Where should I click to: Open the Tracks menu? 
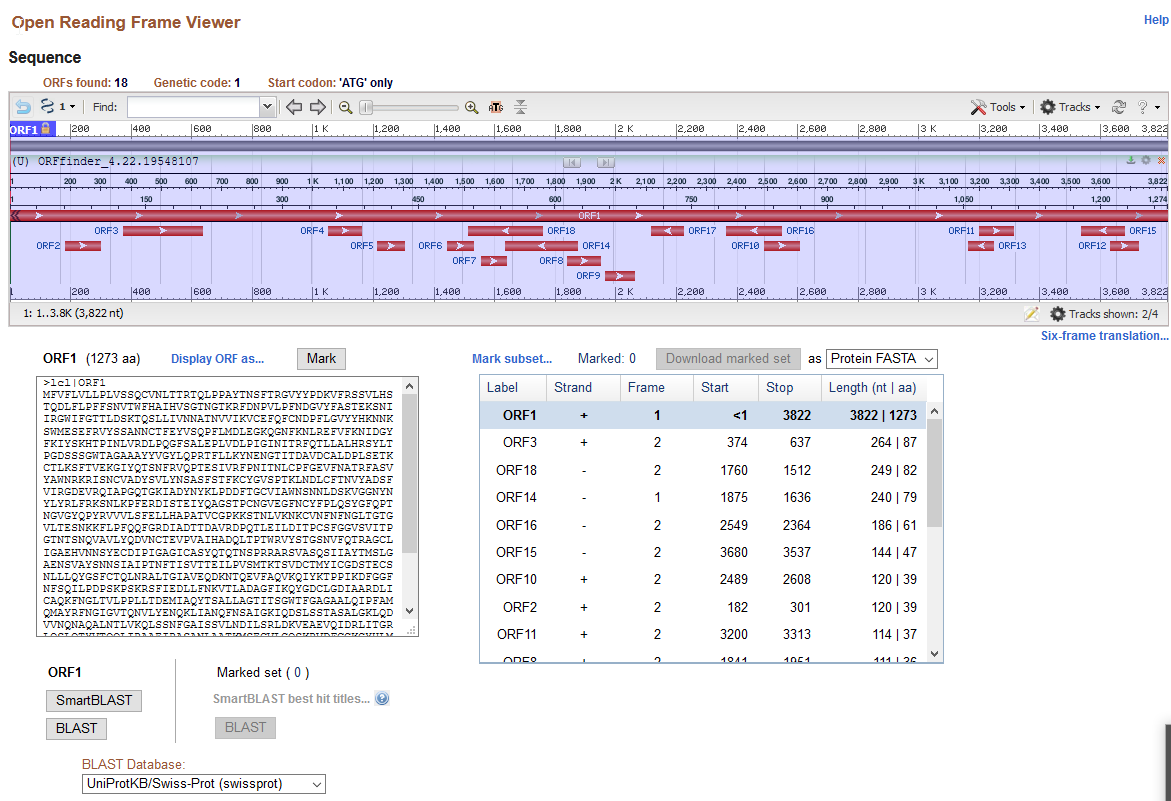pos(1070,107)
